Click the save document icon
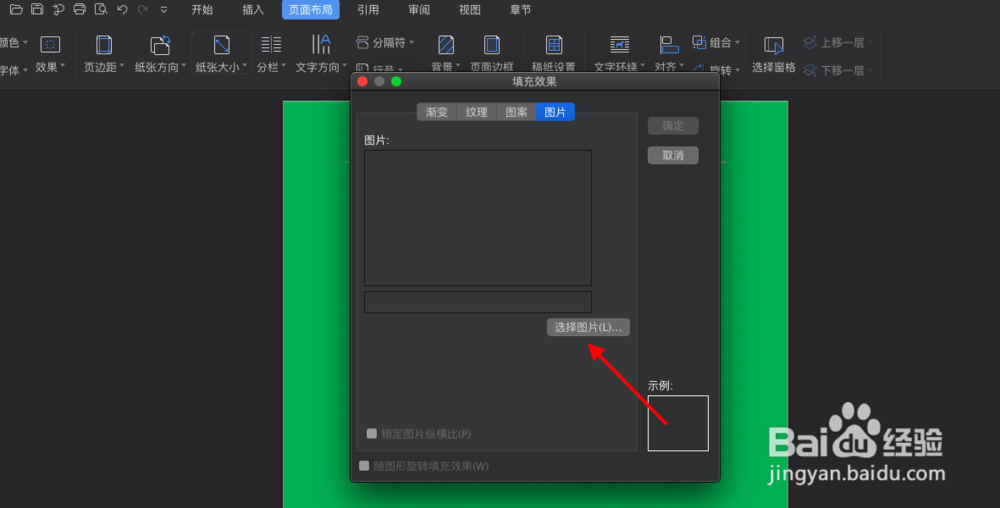1000x508 pixels. 37,9
